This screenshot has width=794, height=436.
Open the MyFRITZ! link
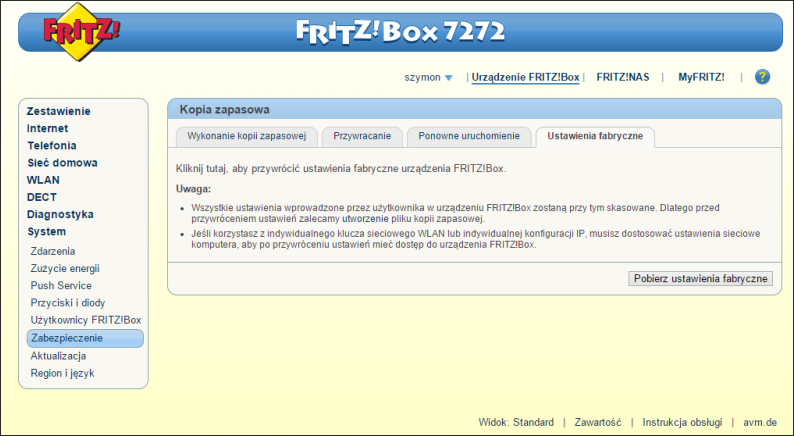pos(701,77)
